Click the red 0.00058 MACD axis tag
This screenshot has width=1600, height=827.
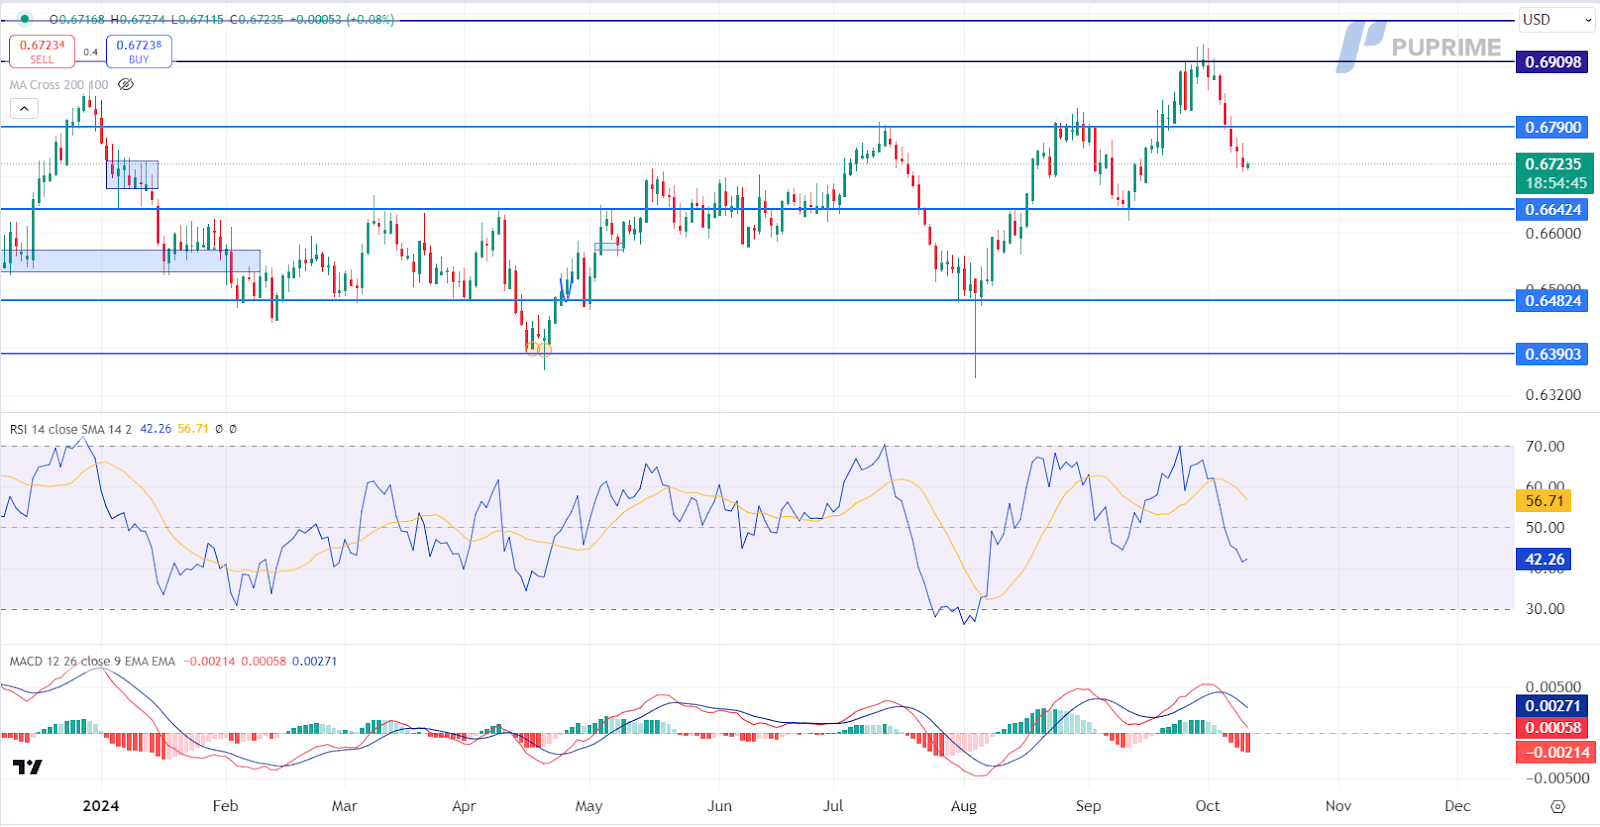(x=1552, y=728)
